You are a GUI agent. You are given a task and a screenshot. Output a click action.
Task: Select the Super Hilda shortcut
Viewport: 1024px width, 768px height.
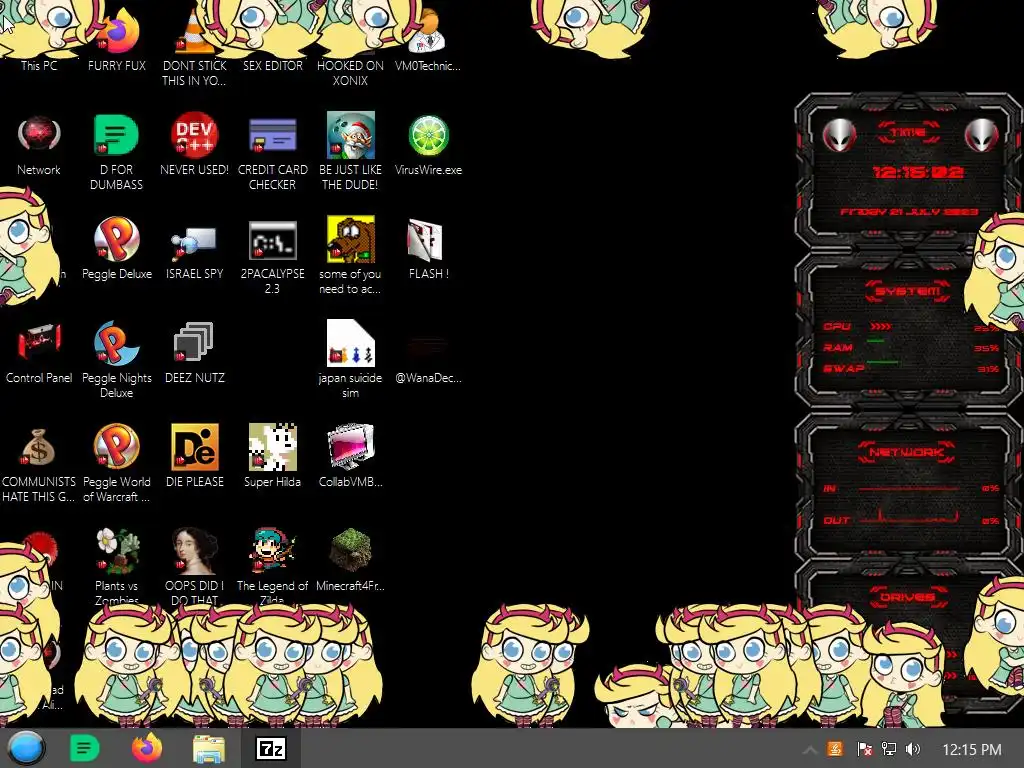point(272,456)
